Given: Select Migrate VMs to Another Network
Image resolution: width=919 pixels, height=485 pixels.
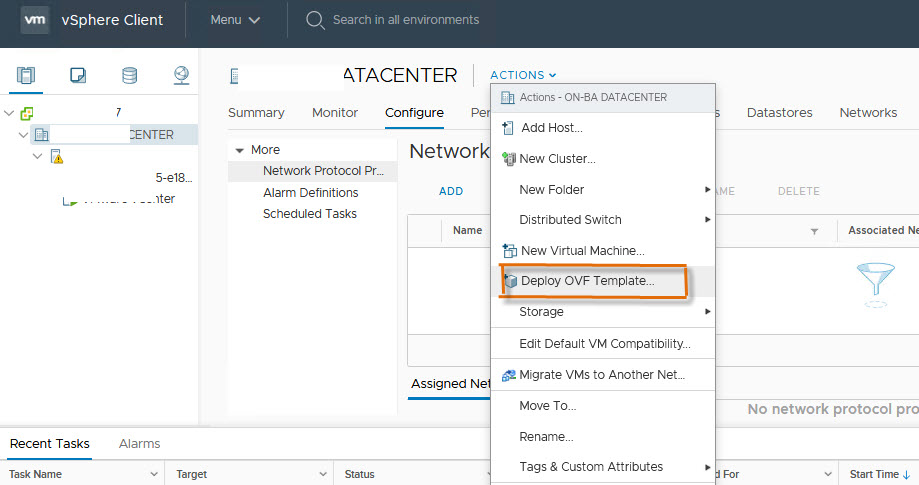Looking at the screenshot, I should pyautogui.click(x=601, y=375).
